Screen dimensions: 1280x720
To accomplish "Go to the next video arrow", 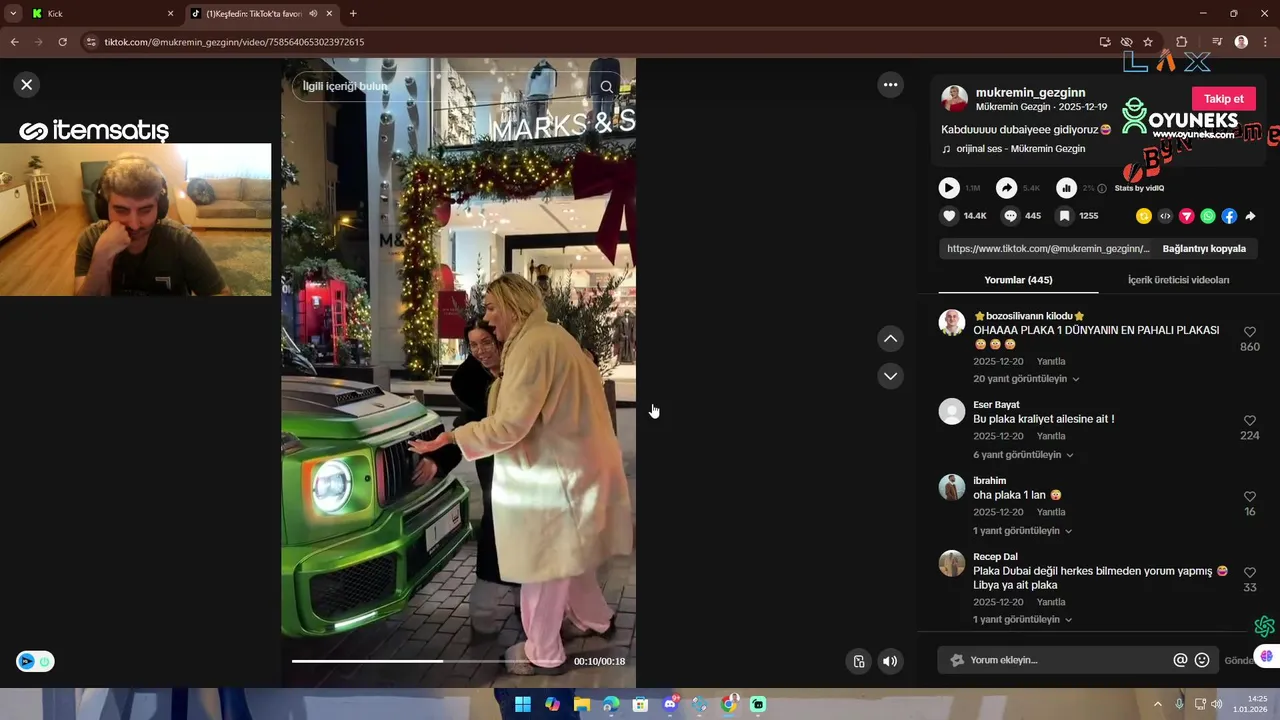I will click(x=890, y=376).
